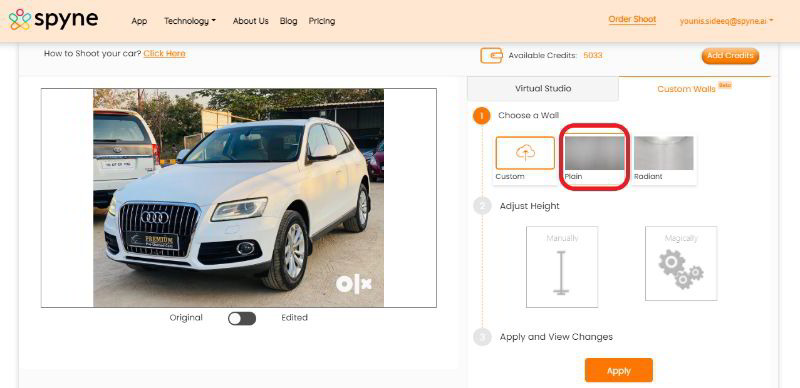Switch to the Virtual Studio tab
Viewport: 800px width, 388px height.
[543, 89]
